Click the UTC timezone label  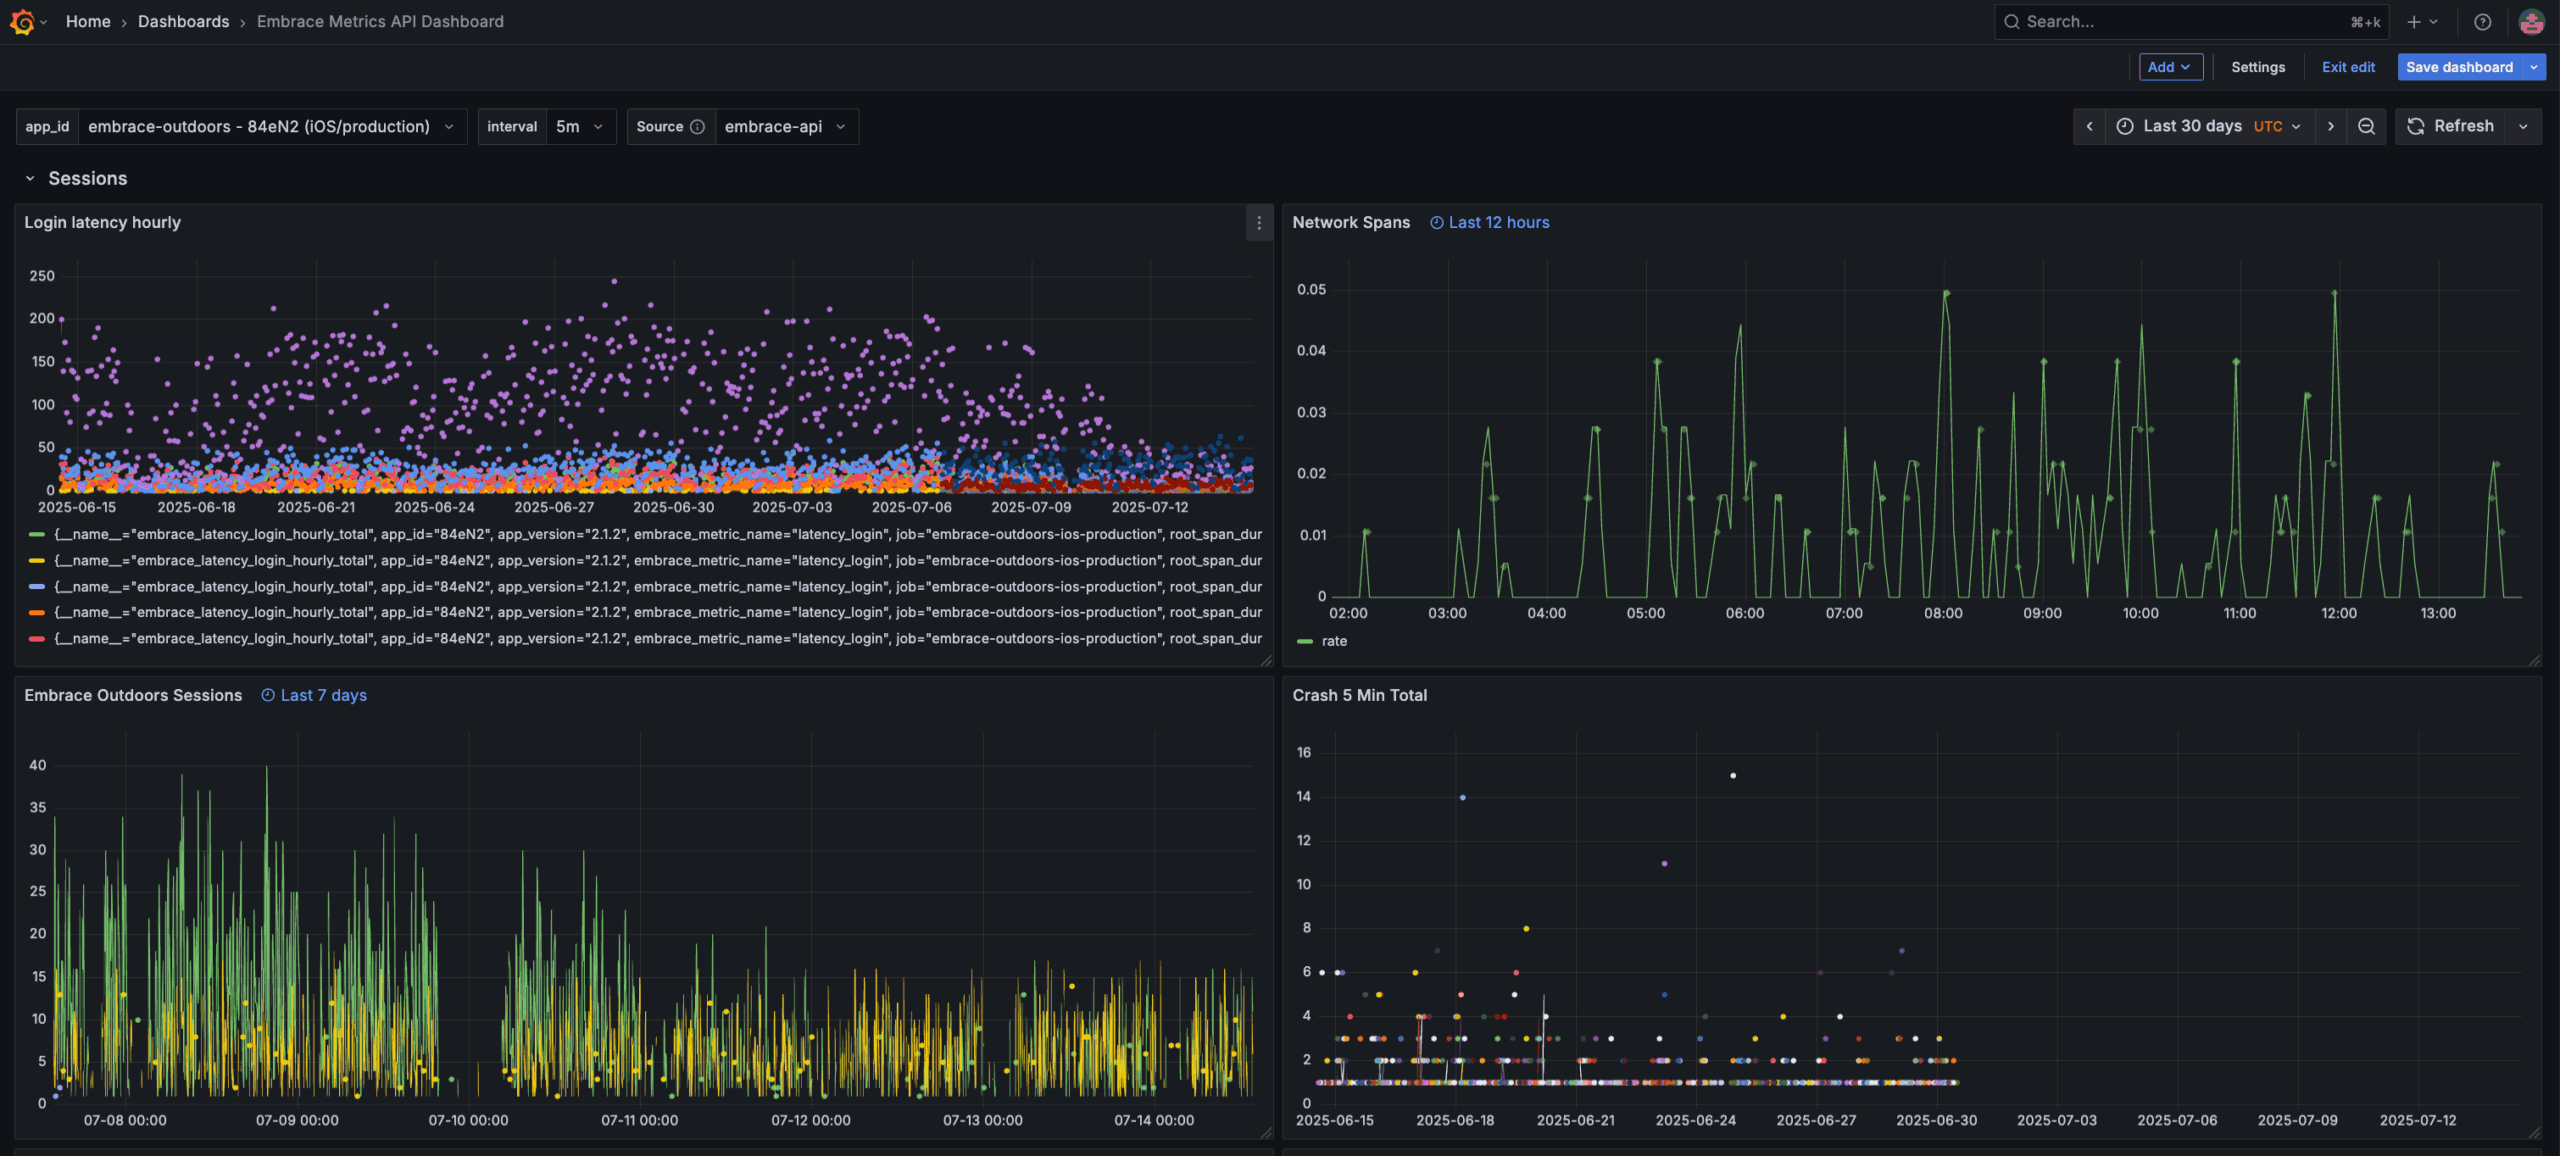click(x=2268, y=126)
